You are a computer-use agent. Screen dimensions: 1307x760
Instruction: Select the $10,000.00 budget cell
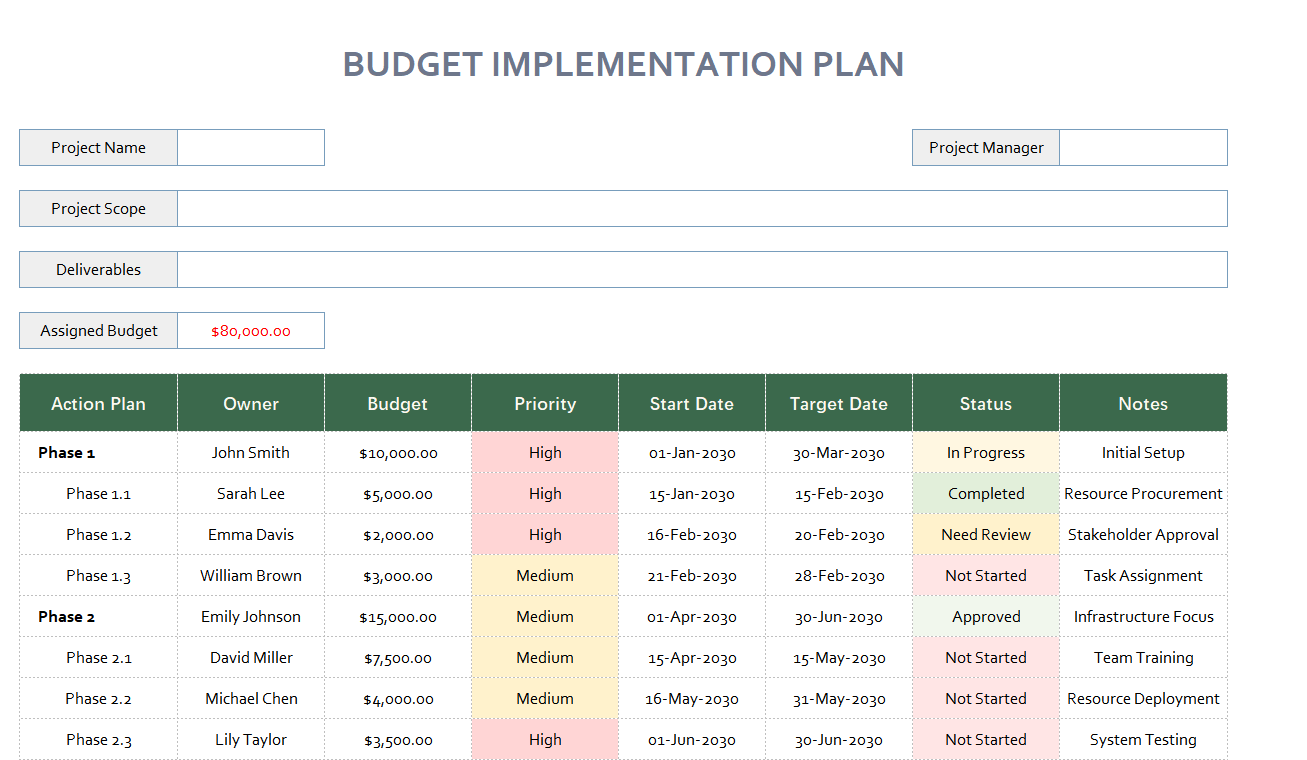pos(398,452)
